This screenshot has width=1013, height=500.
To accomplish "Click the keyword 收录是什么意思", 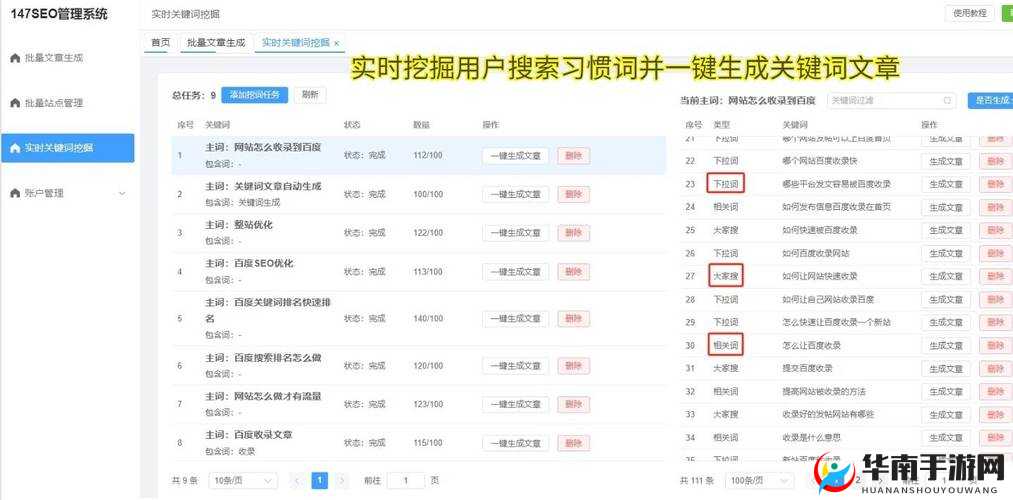I will [x=811, y=438].
